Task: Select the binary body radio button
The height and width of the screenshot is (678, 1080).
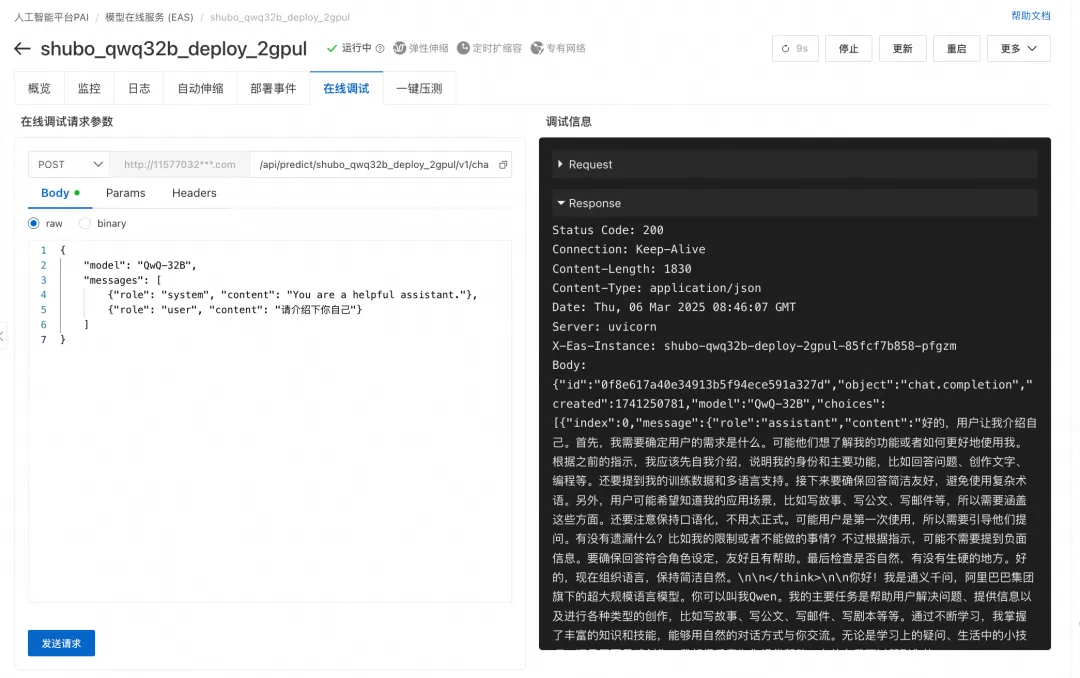Action: point(85,223)
